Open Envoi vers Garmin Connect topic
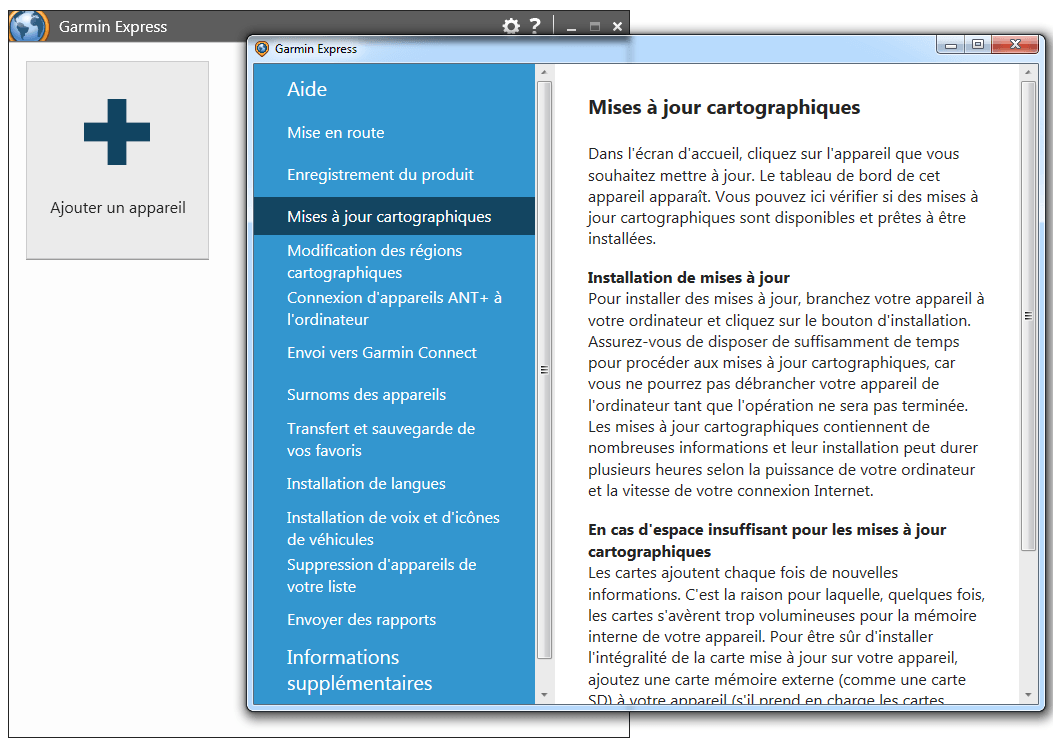The image size is (1053, 747). coord(381,353)
